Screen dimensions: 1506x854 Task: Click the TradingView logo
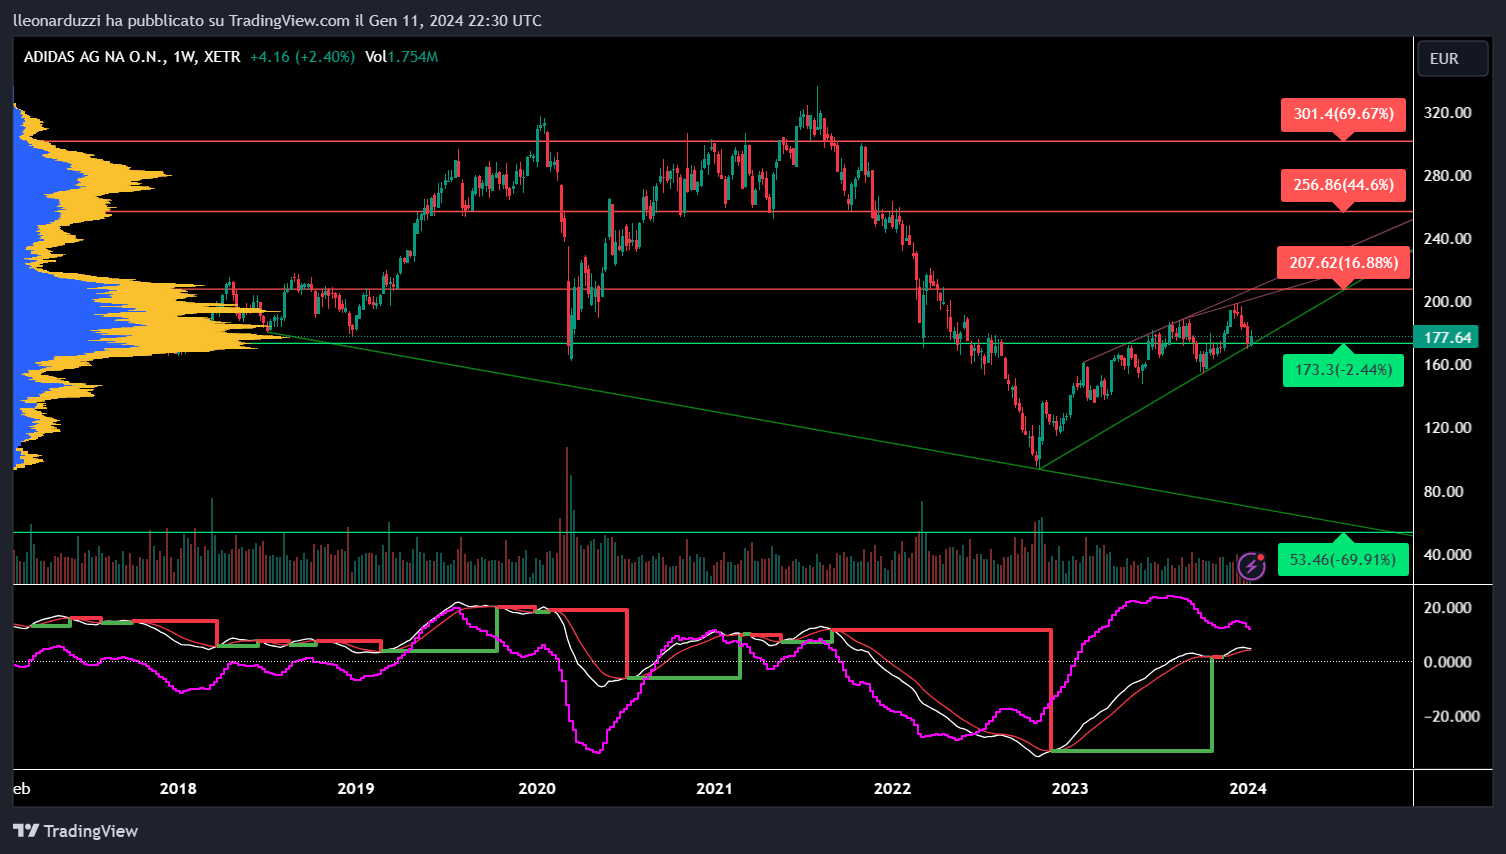click(76, 831)
